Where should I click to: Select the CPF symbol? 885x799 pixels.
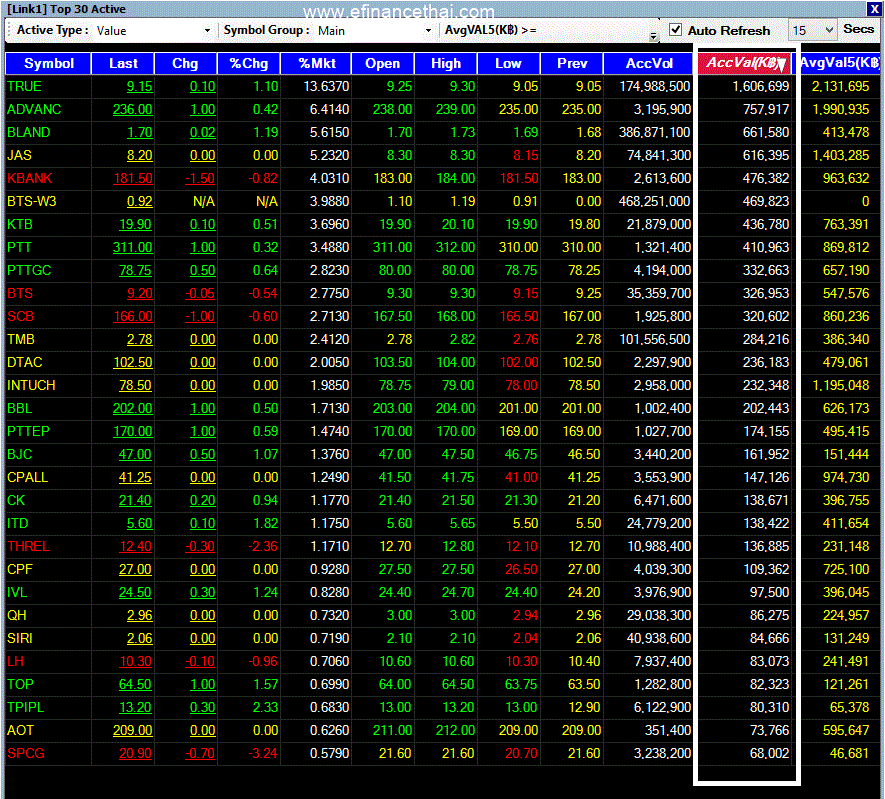[x=20, y=569]
